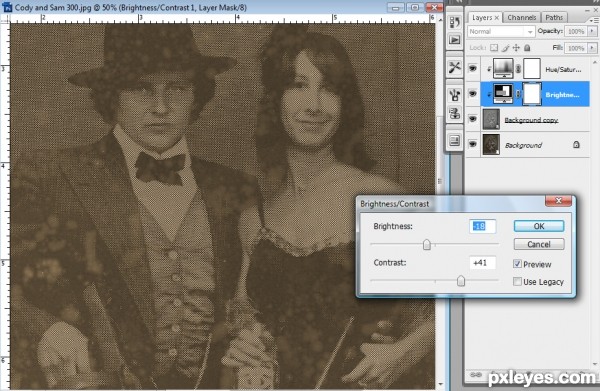This screenshot has height=391, width=600.
Task: Click the Background layer padlock icon
Action: (x=576, y=145)
